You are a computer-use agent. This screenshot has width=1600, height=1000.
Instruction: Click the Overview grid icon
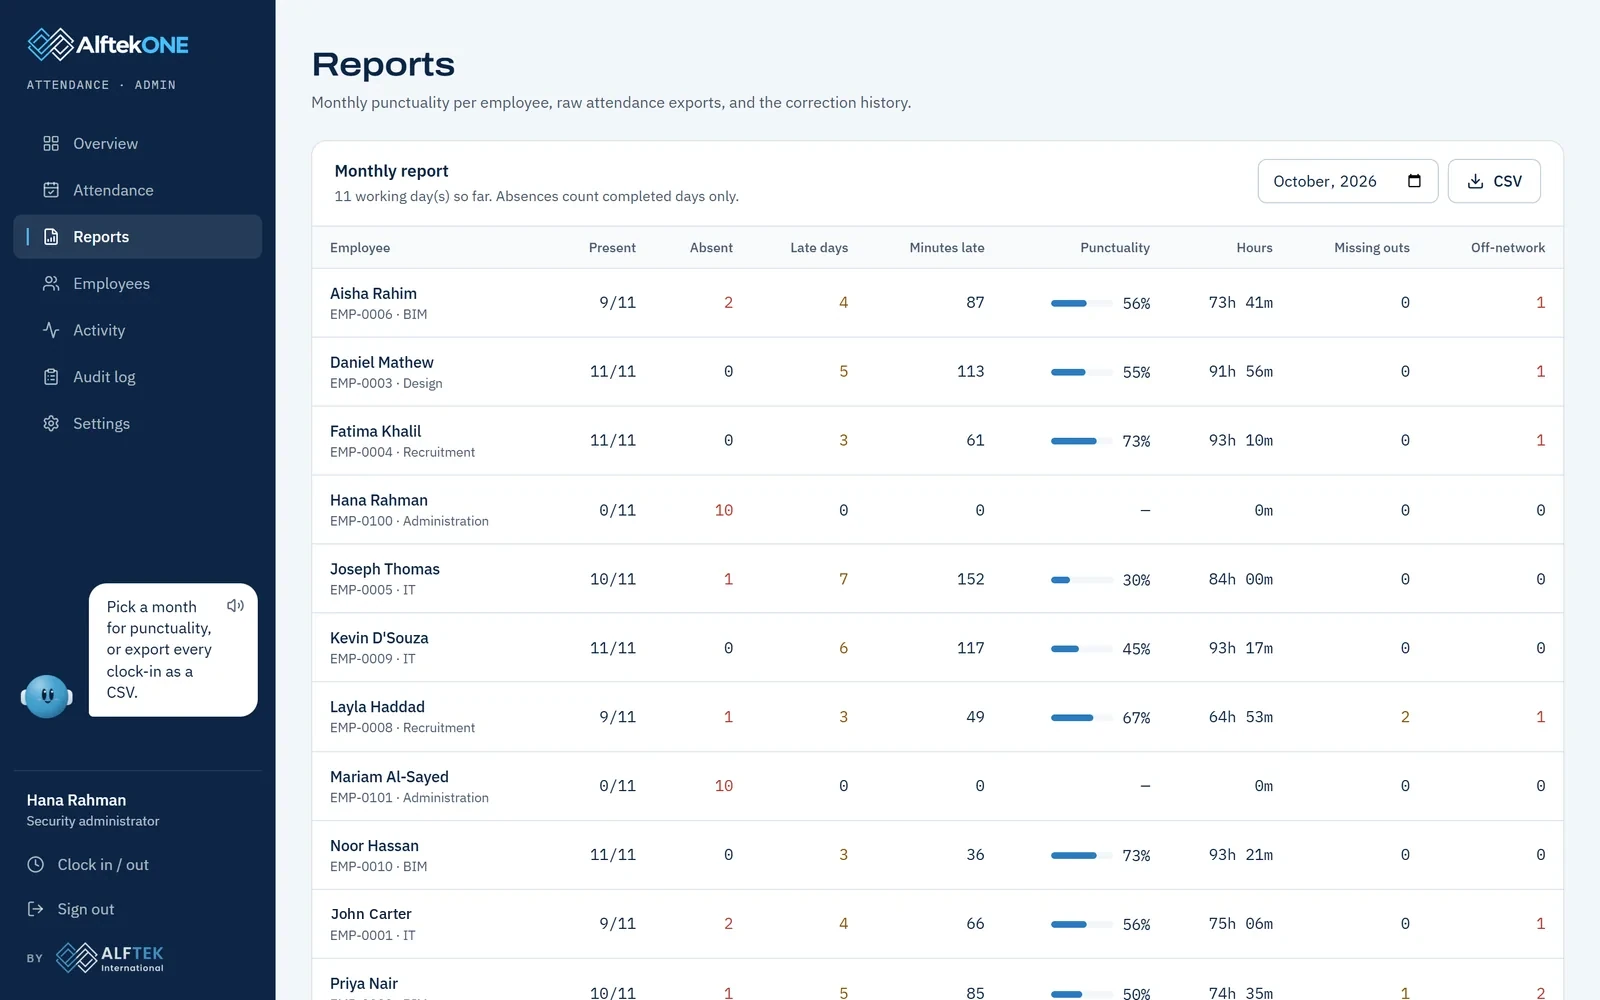click(x=51, y=143)
